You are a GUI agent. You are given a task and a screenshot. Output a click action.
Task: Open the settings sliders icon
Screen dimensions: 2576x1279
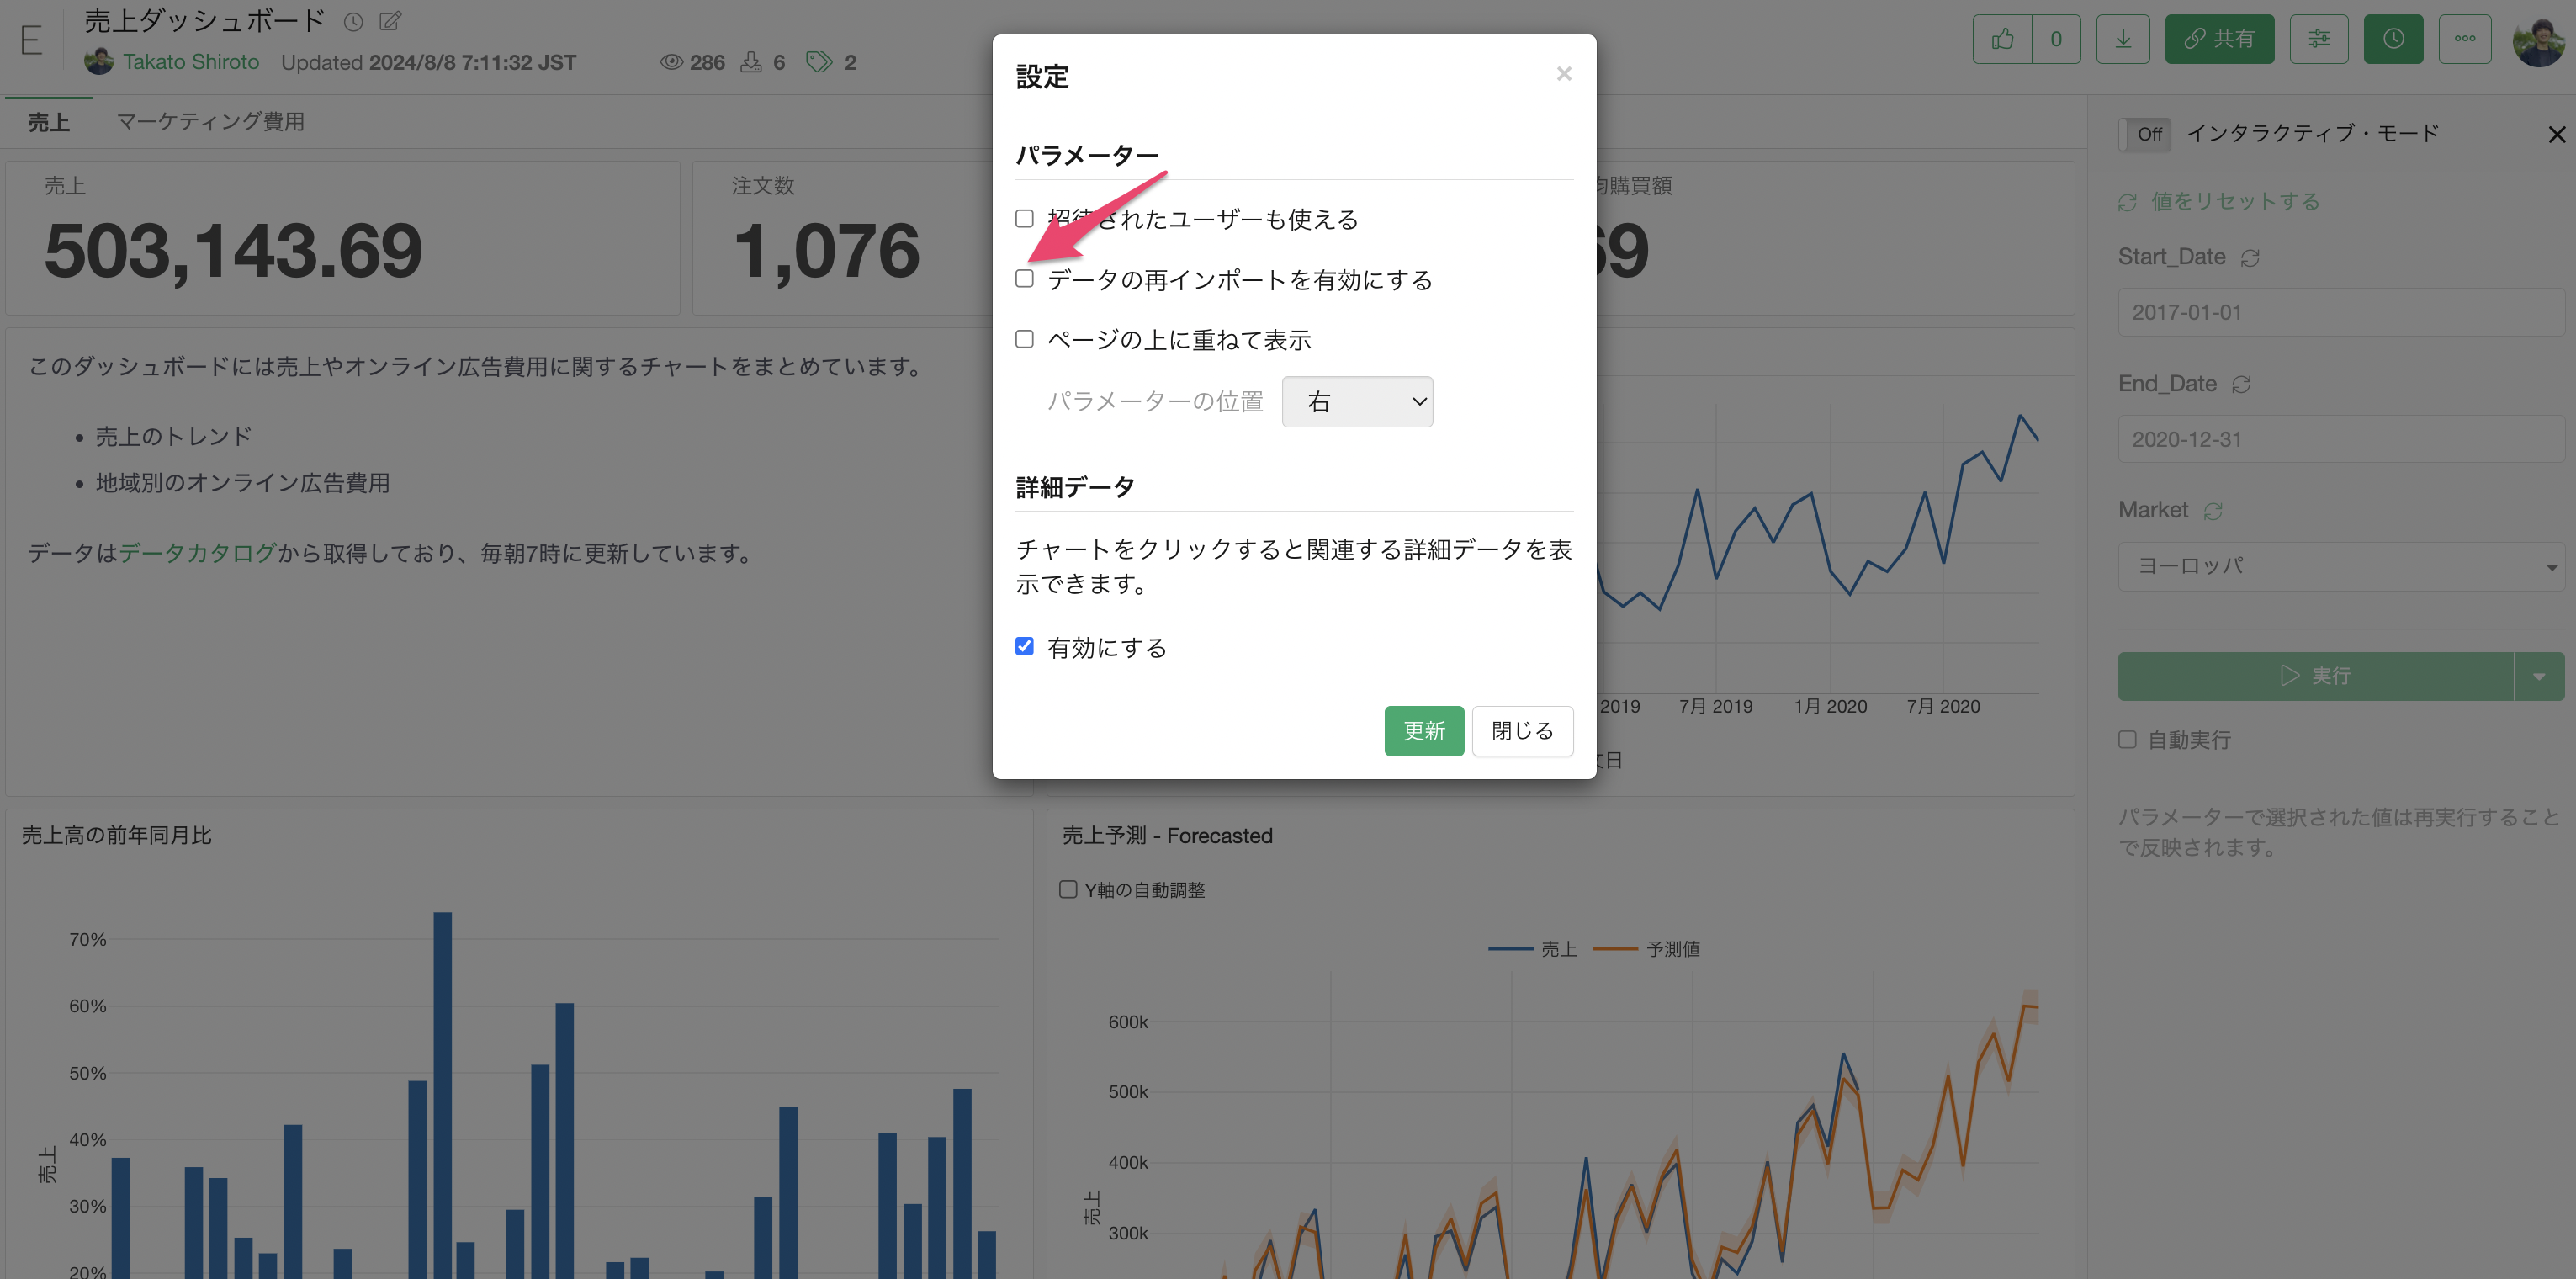coord(2319,39)
